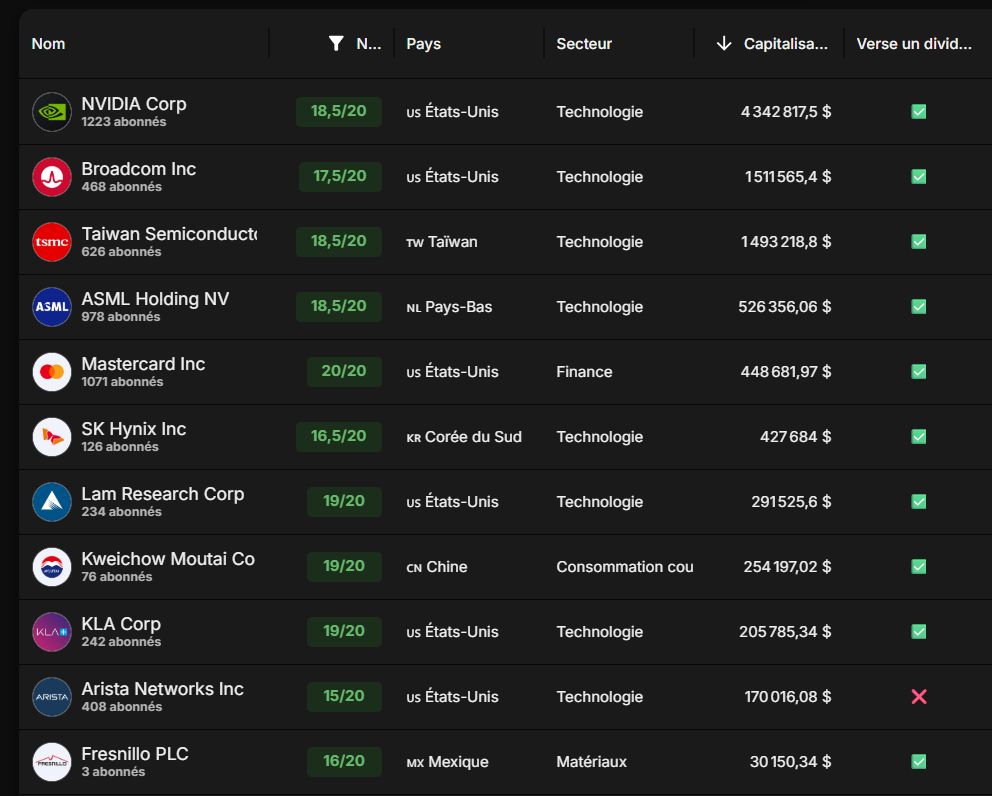This screenshot has width=992, height=796.
Task: Click the 19/20 score badge for Lam Research
Action: (344, 502)
